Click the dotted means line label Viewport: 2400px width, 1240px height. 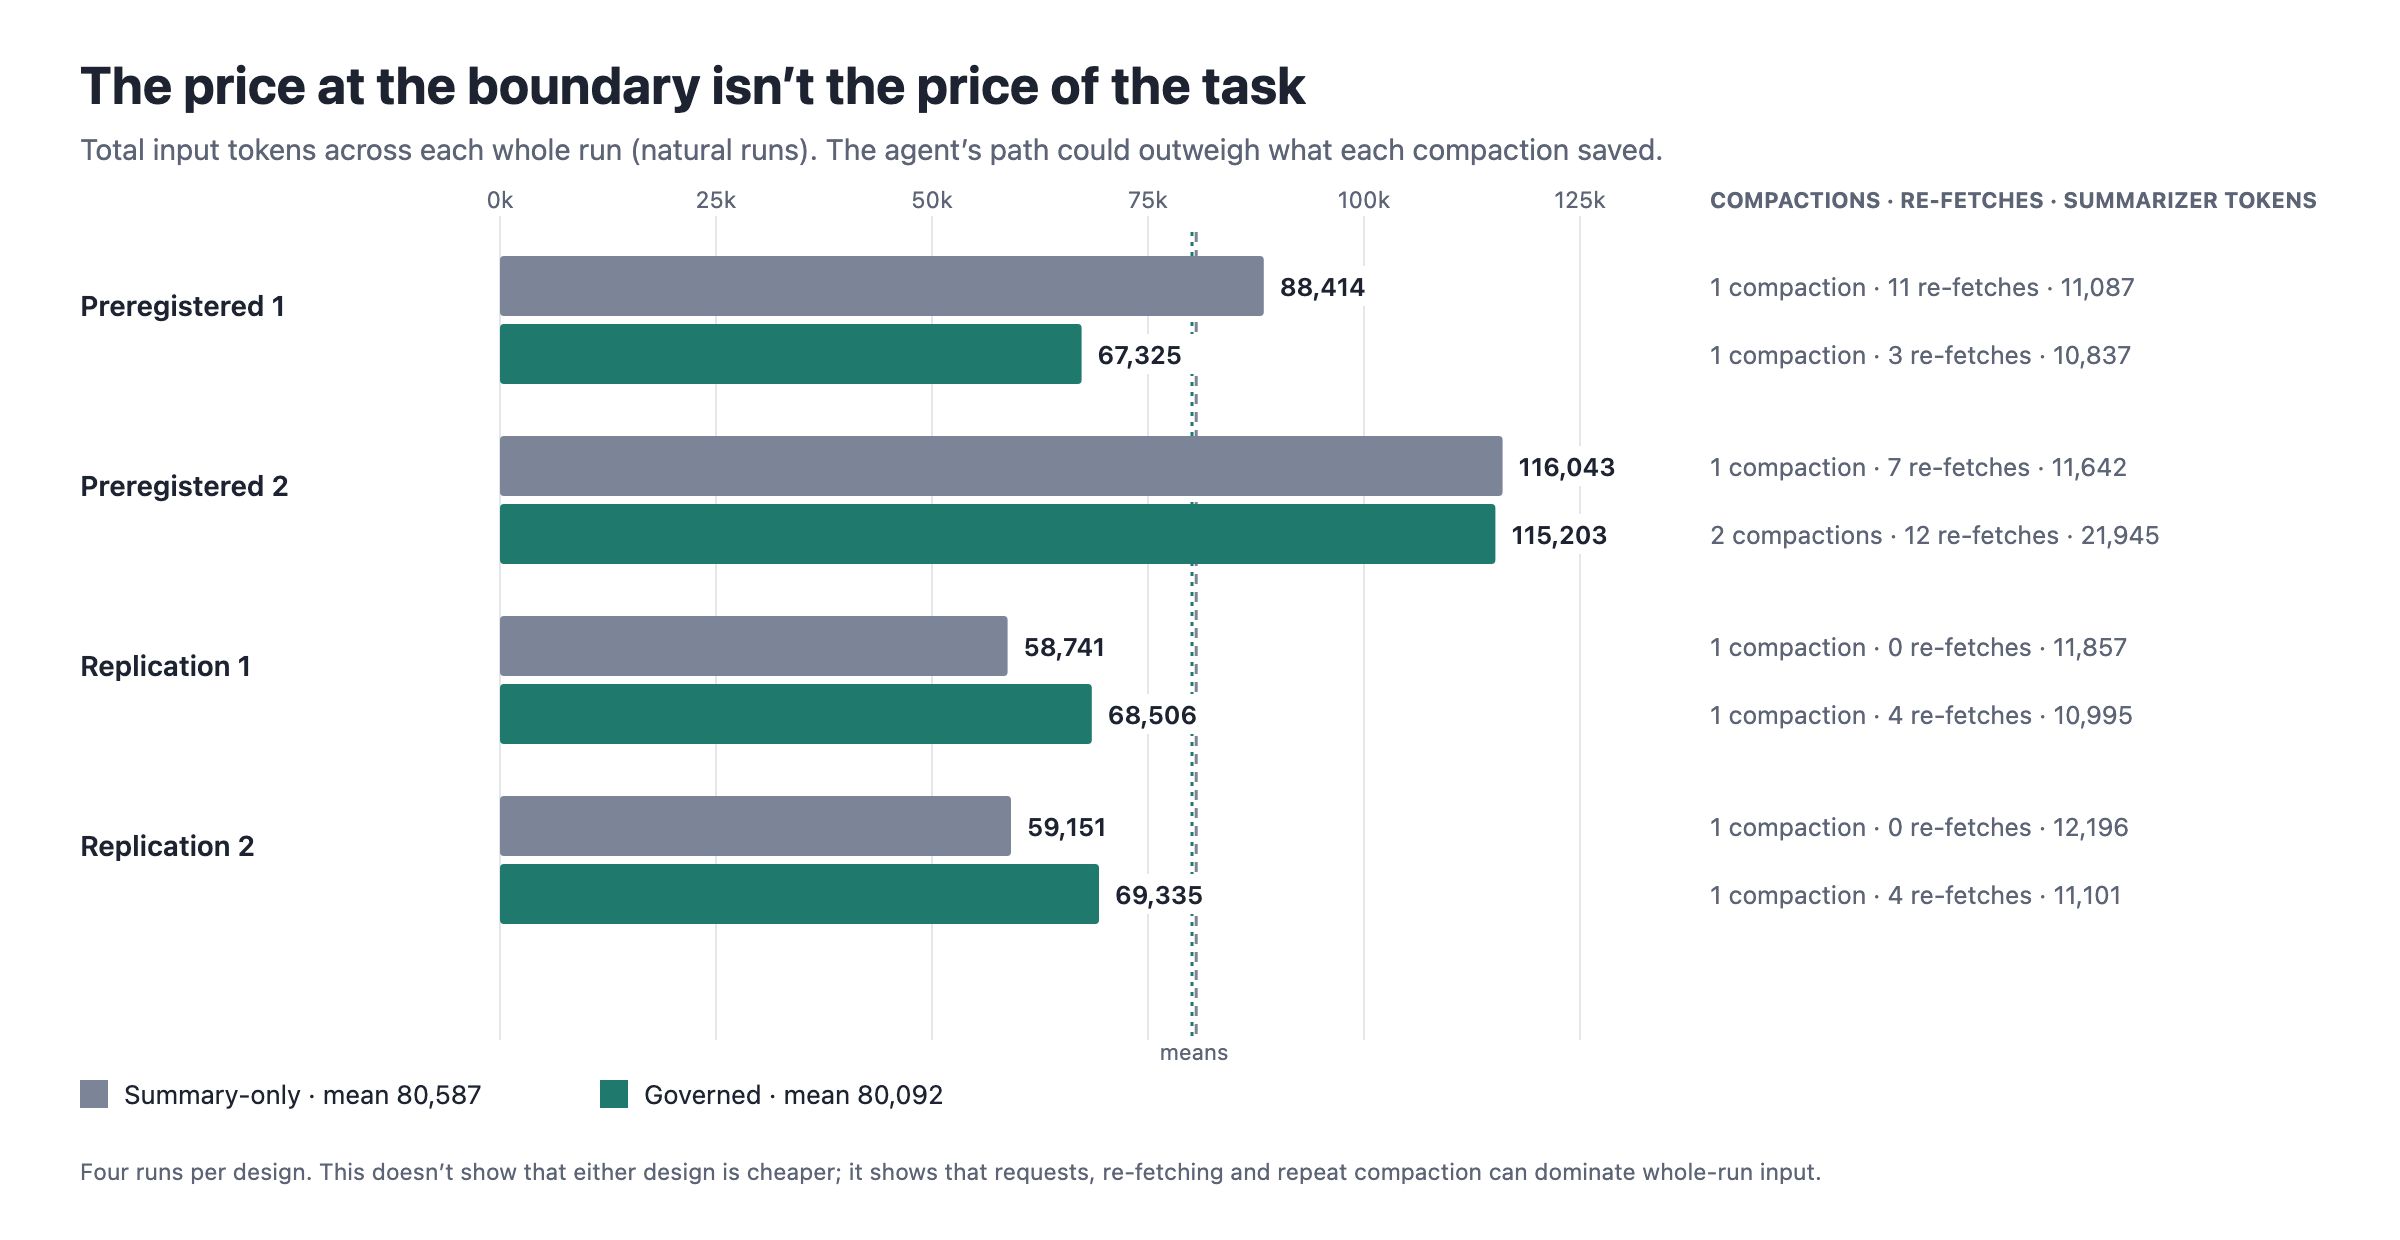(x=1194, y=1052)
